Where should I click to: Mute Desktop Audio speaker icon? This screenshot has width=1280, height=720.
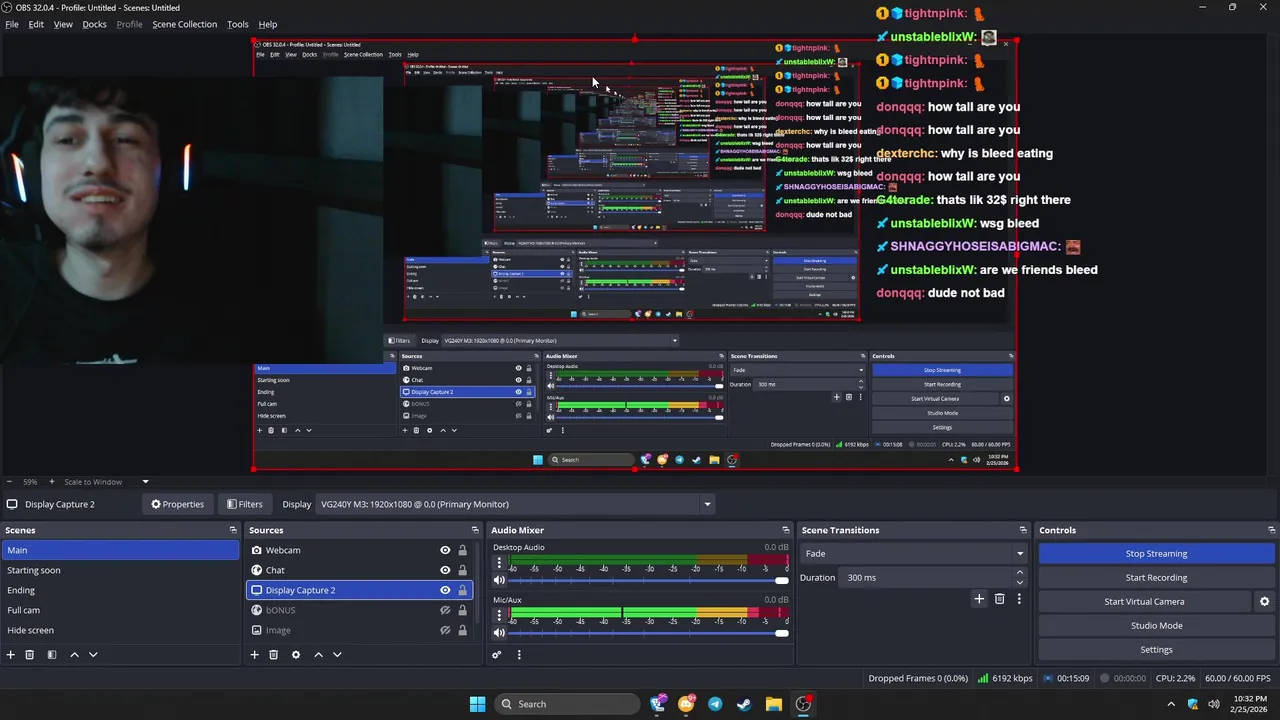coord(499,580)
